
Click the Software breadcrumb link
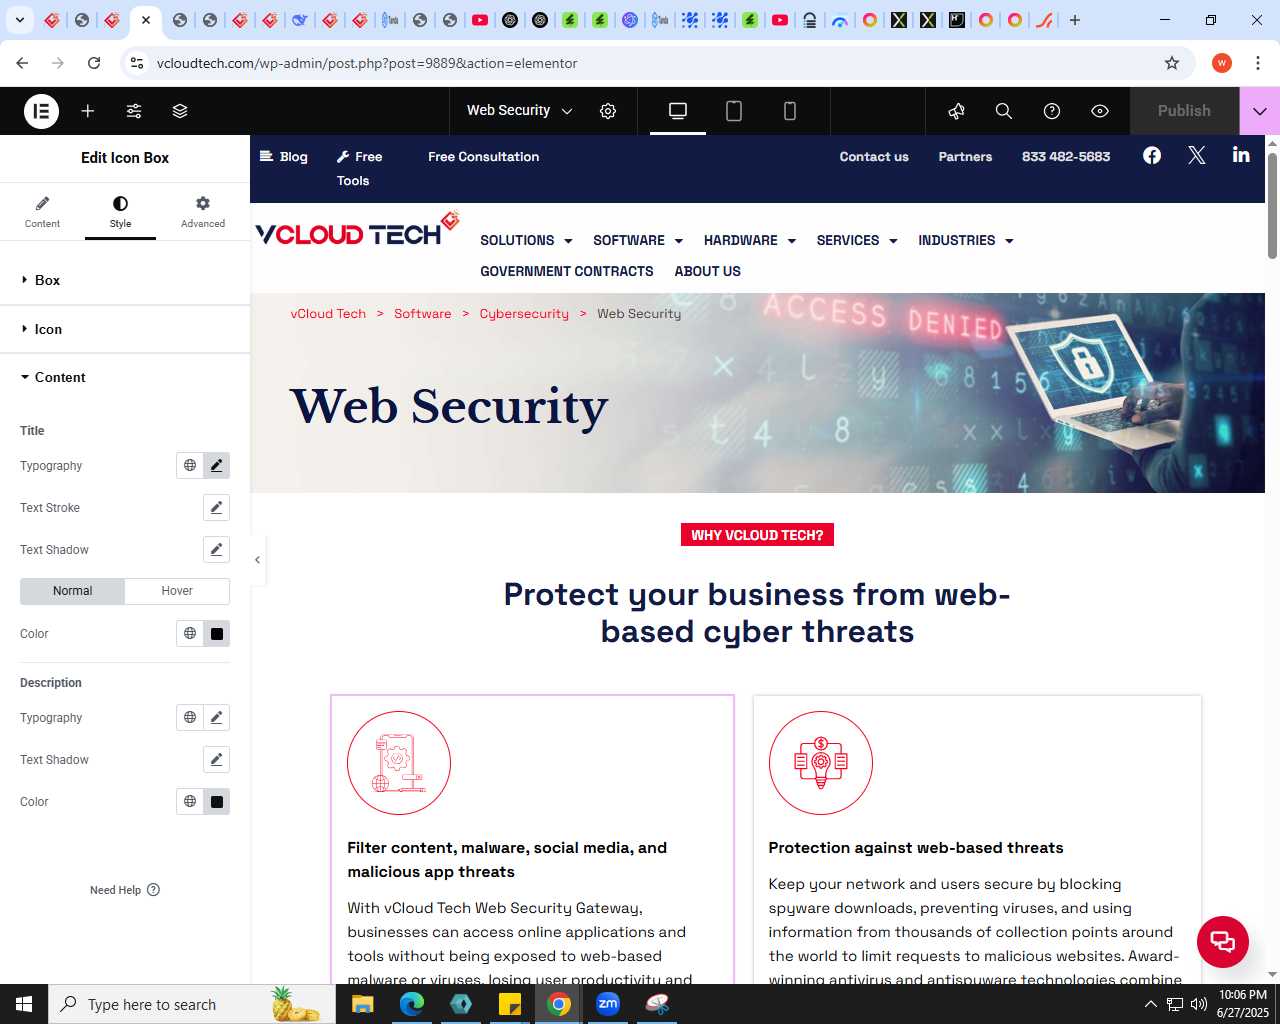[422, 314]
